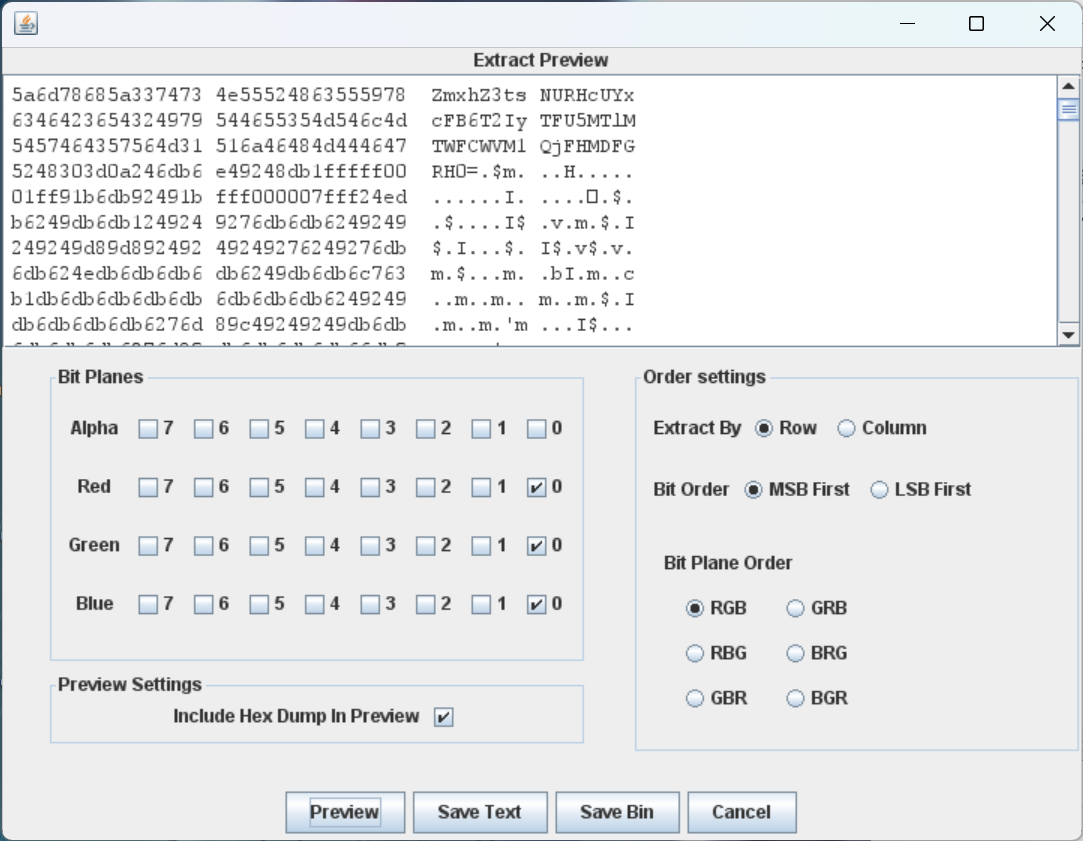Choose LSB First bit order
1083x841 pixels.
tap(879, 490)
